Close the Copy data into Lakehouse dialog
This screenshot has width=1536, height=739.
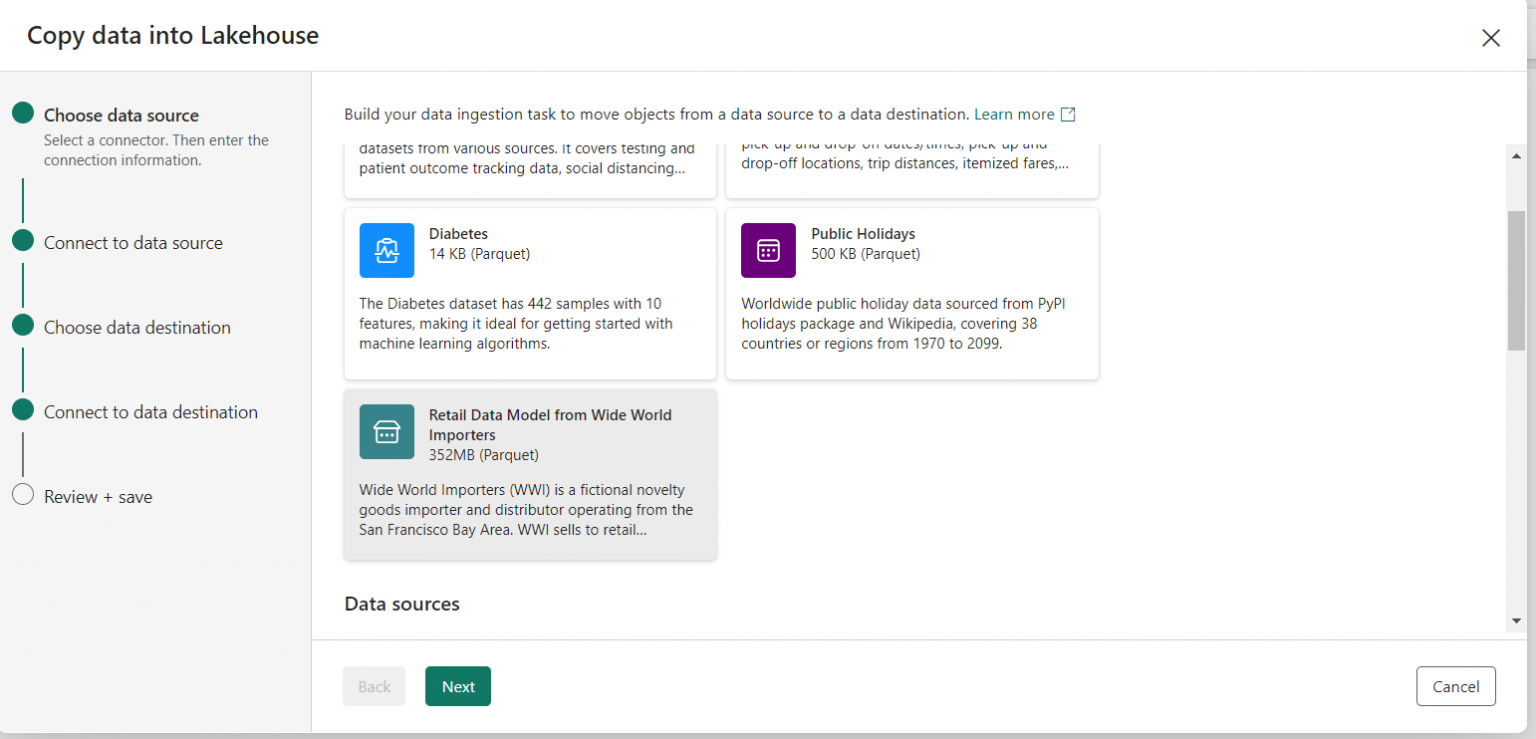[x=1491, y=37]
